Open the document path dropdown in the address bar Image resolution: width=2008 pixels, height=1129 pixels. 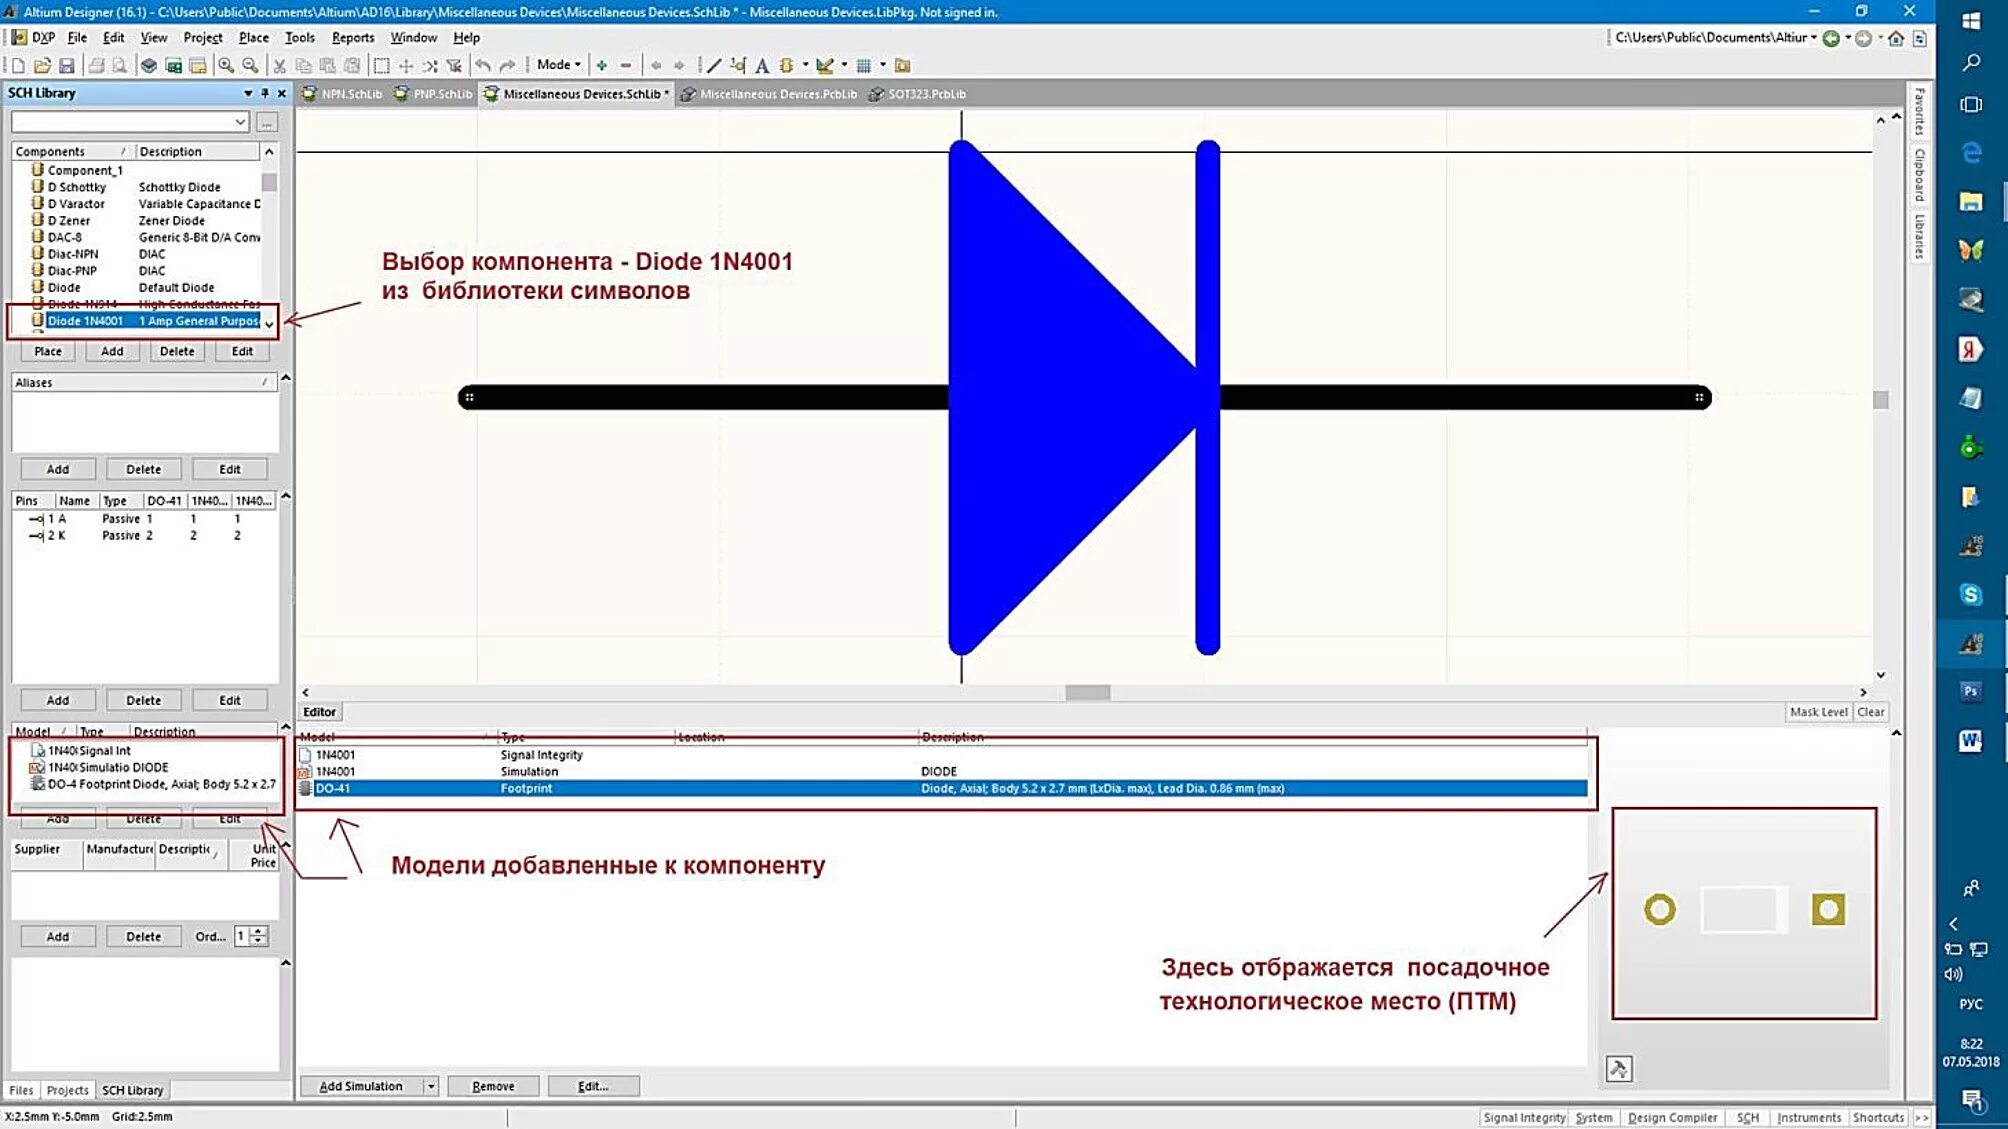coord(1814,38)
